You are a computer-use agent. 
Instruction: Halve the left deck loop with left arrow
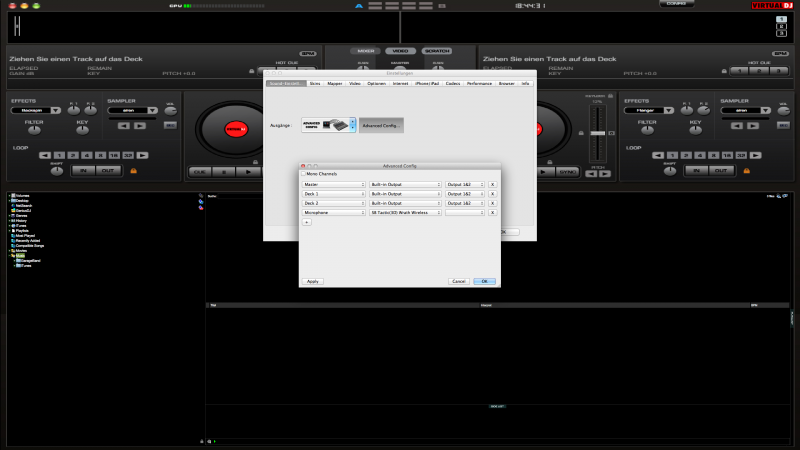point(45,155)
